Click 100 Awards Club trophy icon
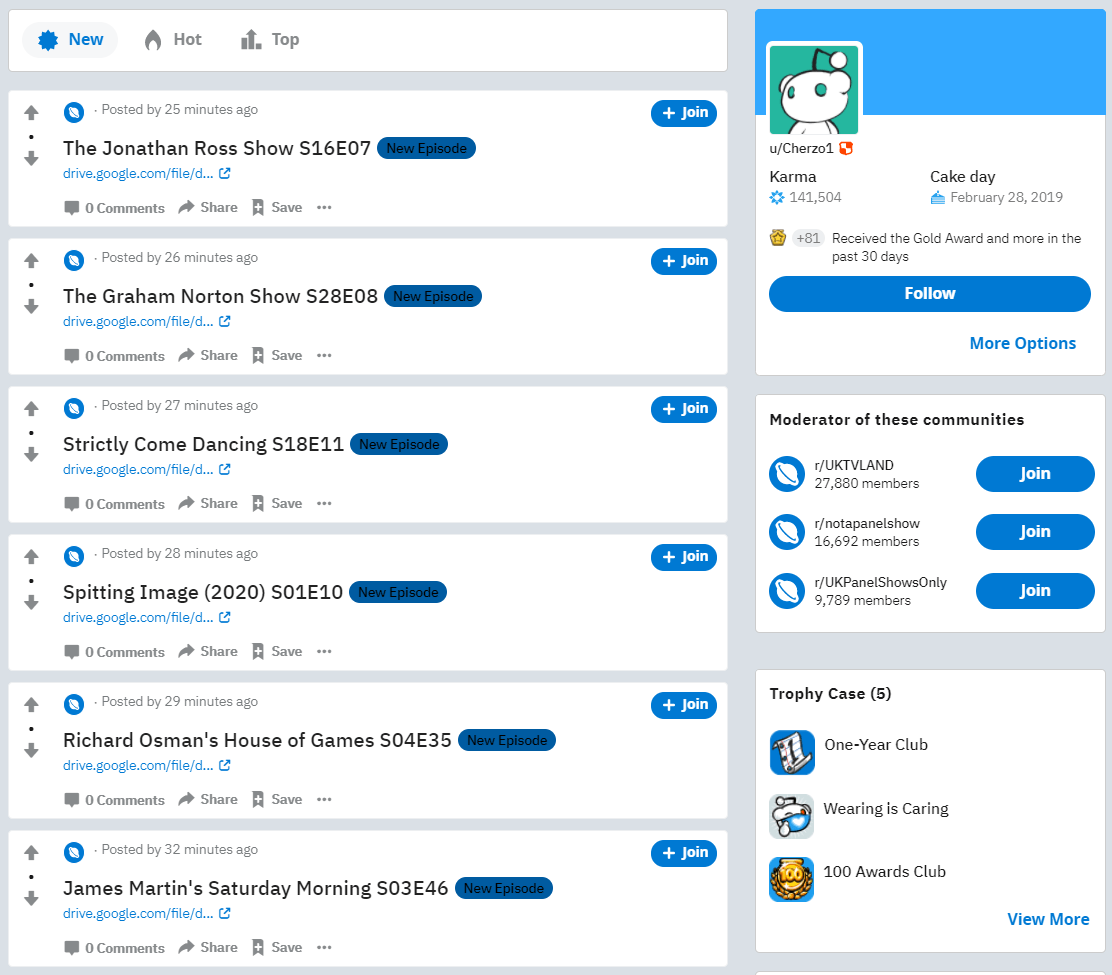 coord(791,879)
